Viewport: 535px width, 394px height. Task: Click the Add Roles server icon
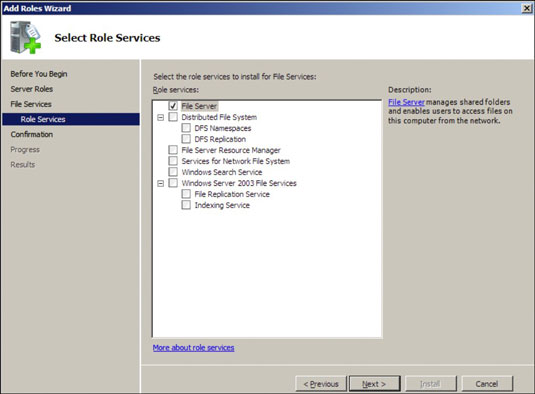click(25, 37)
